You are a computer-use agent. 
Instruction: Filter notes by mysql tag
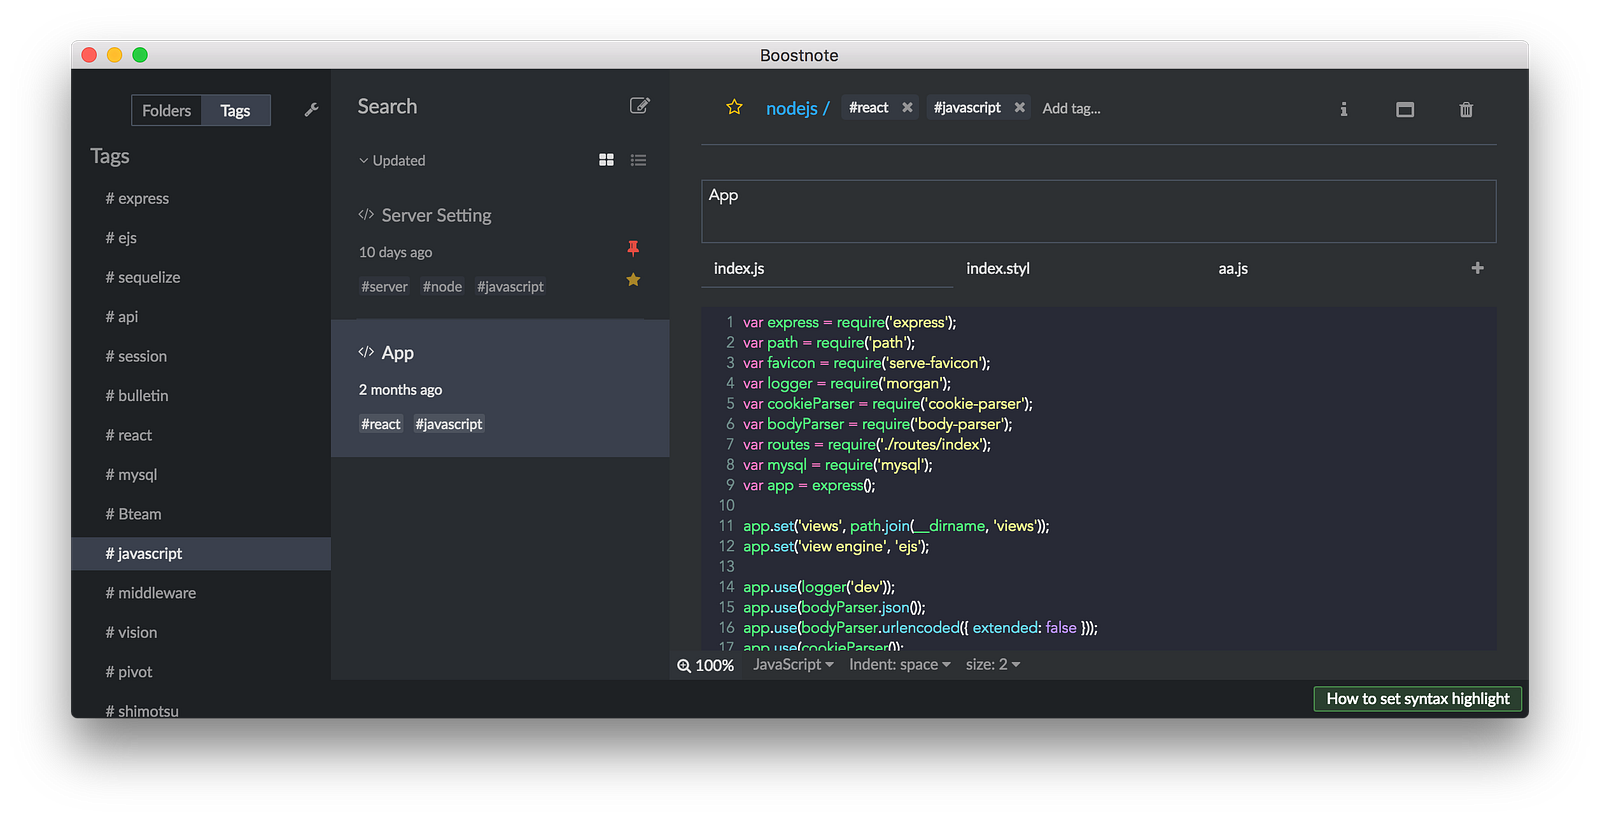(201, 475)
